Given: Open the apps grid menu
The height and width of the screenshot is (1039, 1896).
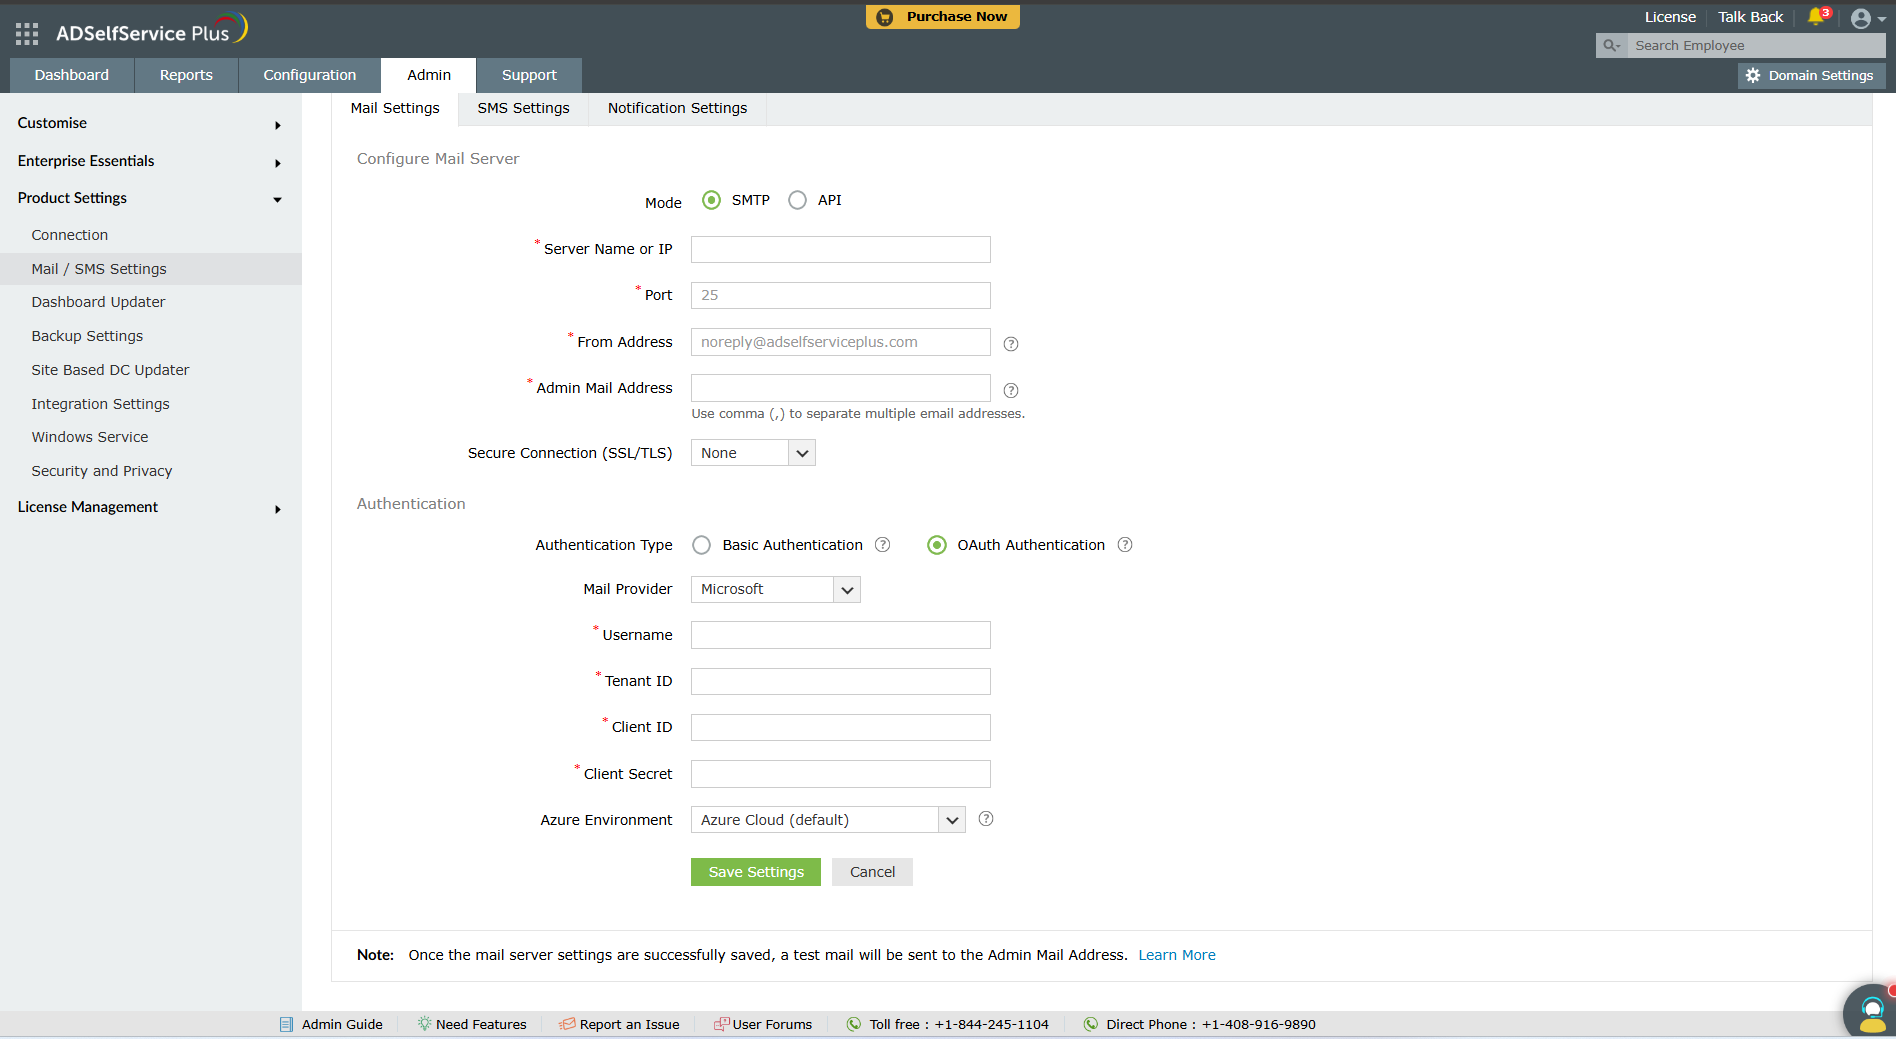Looking at the screenshot, I should 27,32.
